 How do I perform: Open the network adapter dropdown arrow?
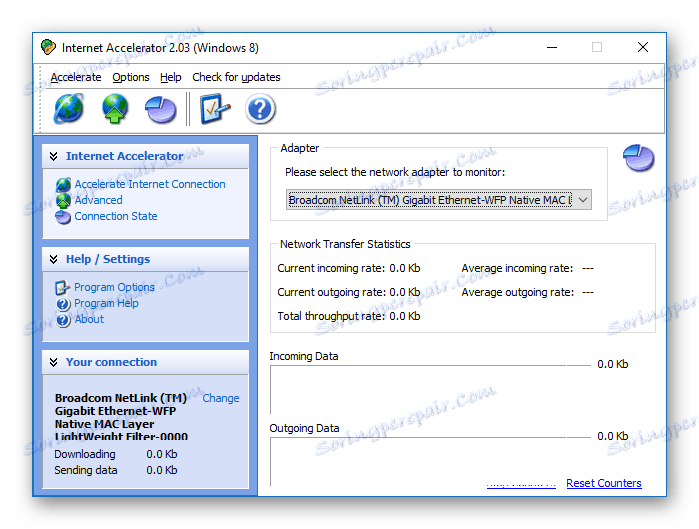[x=583, y=200]
